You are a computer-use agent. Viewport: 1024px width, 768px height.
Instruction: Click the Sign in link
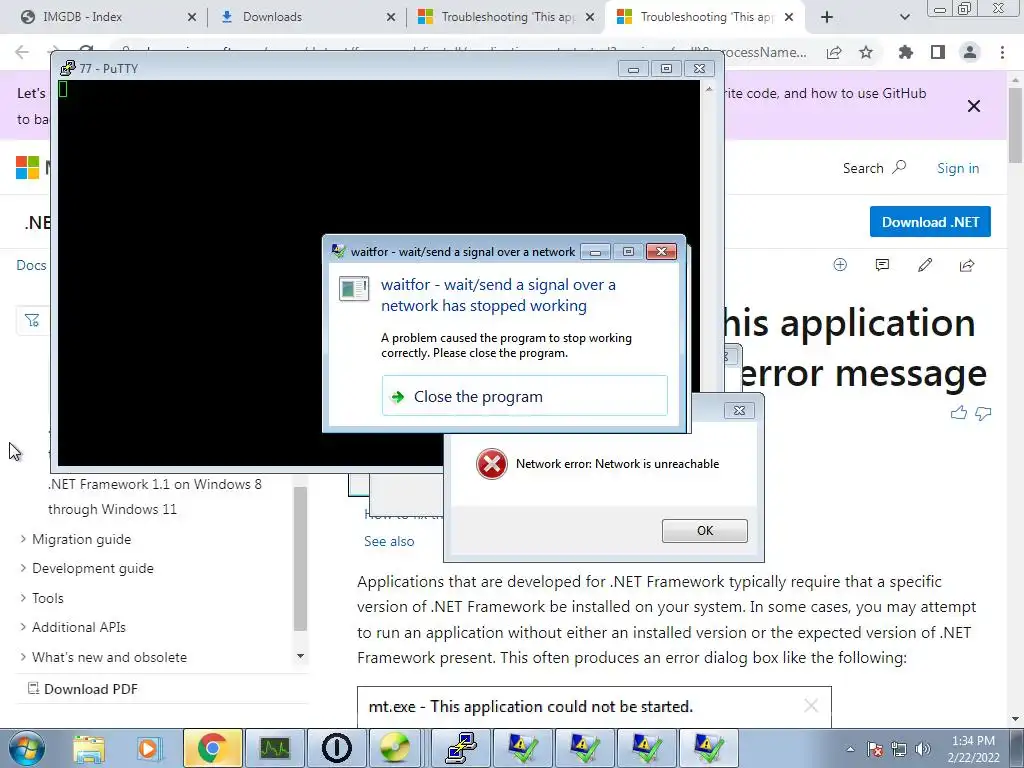click(957, 168)
